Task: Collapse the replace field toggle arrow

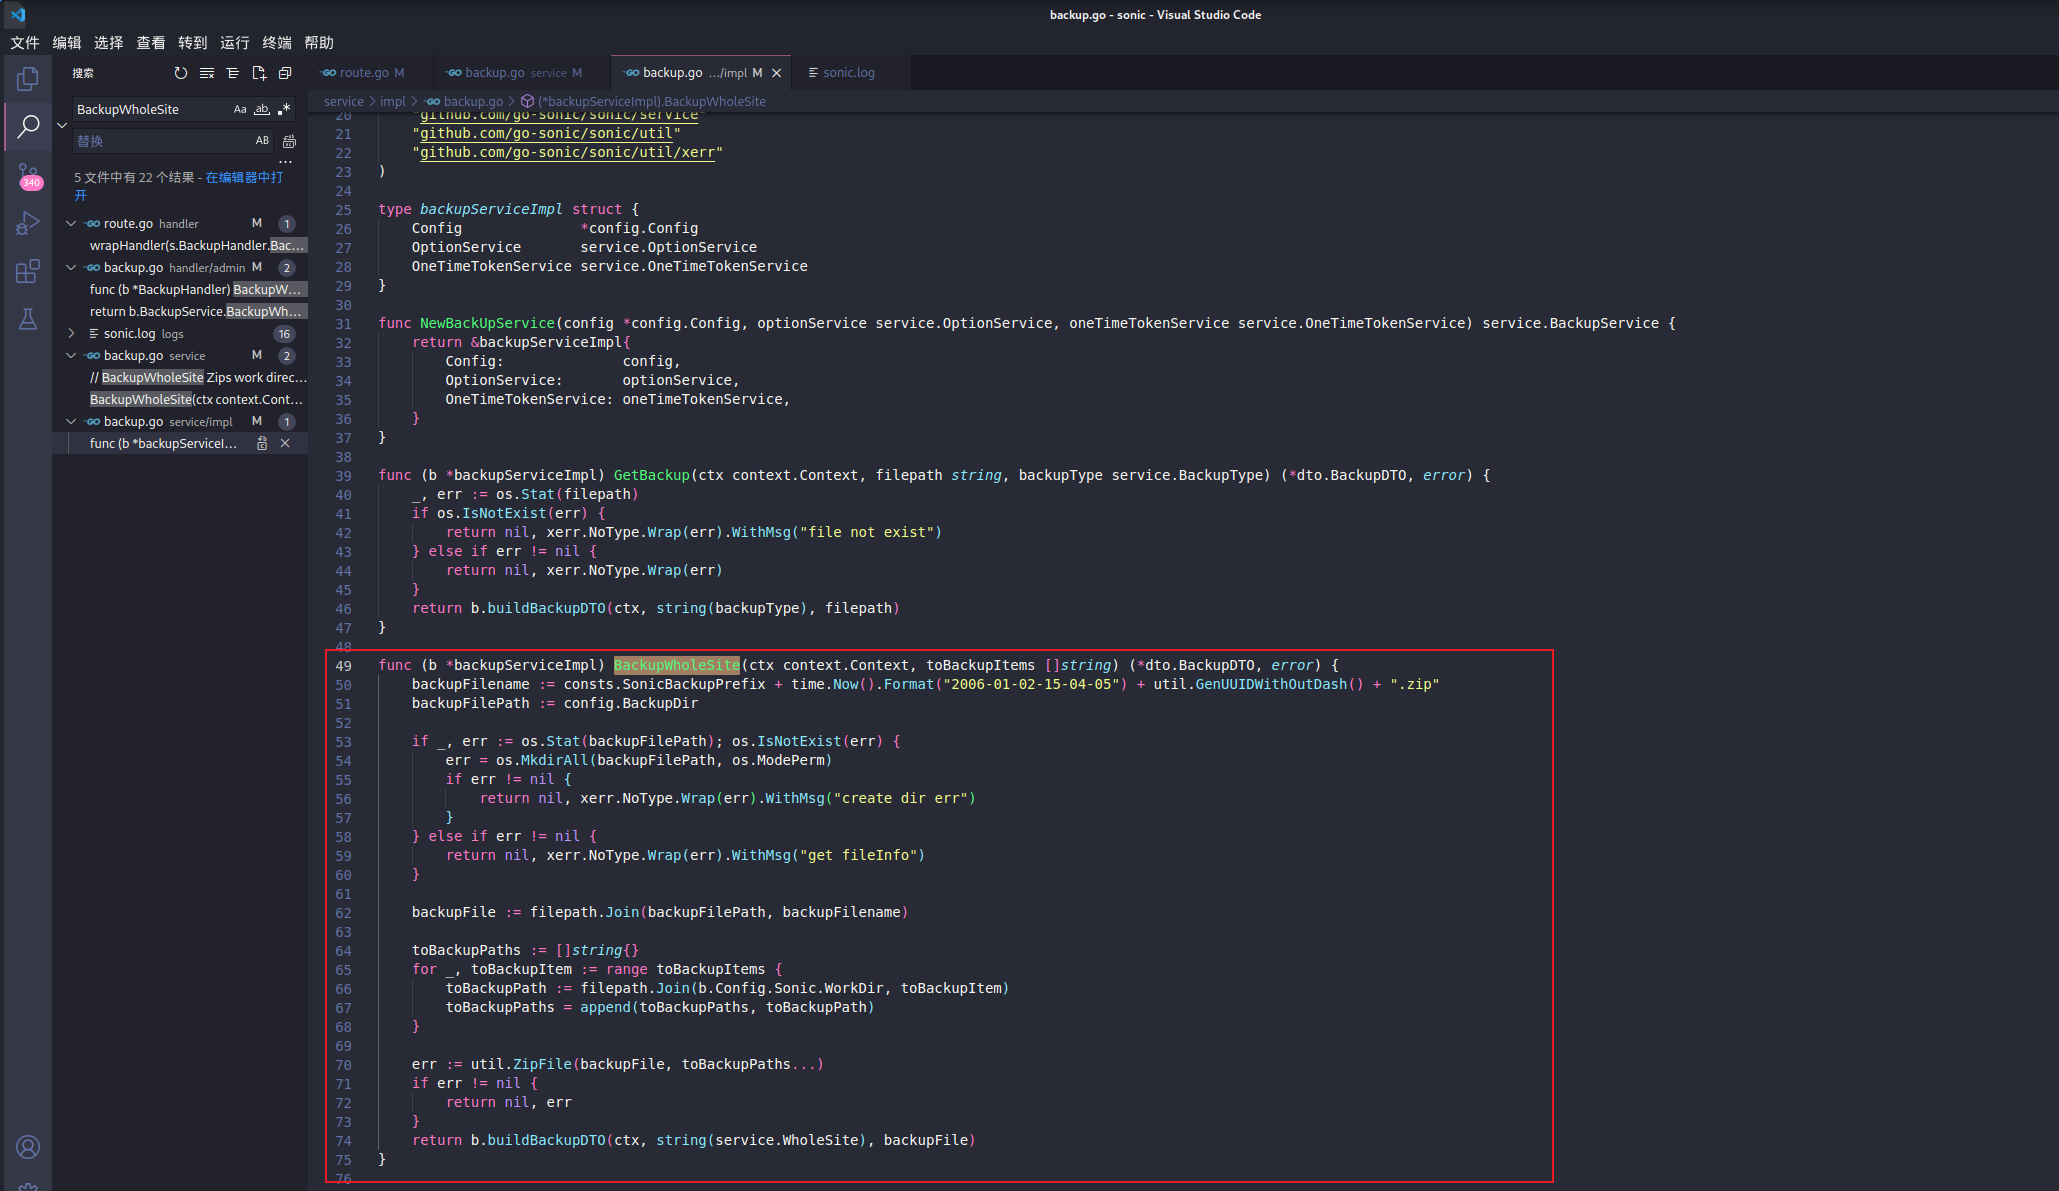Action: pos(62,125)
